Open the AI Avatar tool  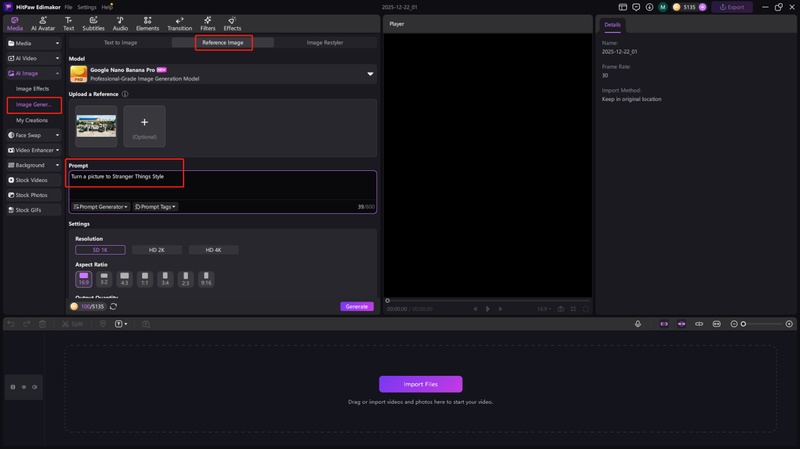[x=43, y=23]
